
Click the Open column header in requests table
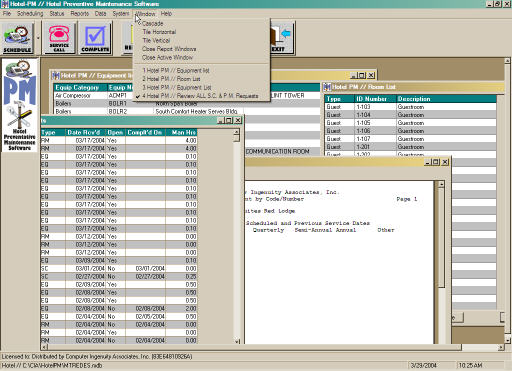click(x=116, y=132)
